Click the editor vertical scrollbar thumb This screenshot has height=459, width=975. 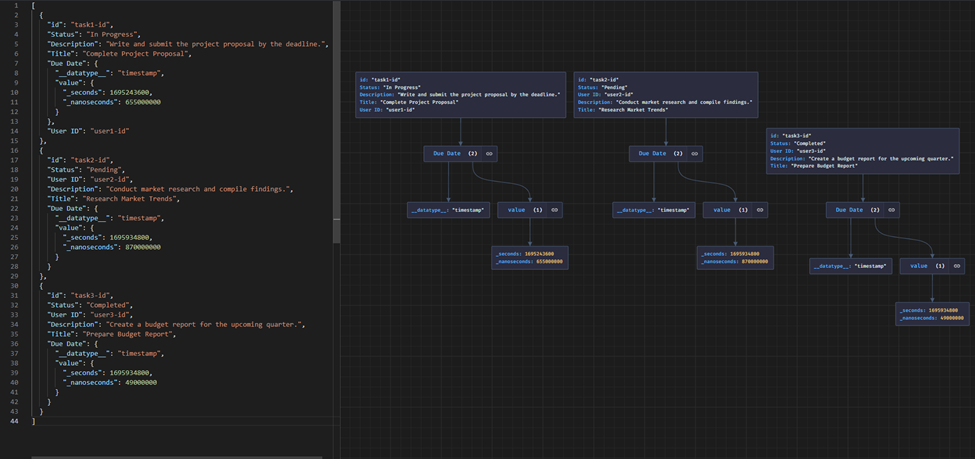click(x=337, y=120)
